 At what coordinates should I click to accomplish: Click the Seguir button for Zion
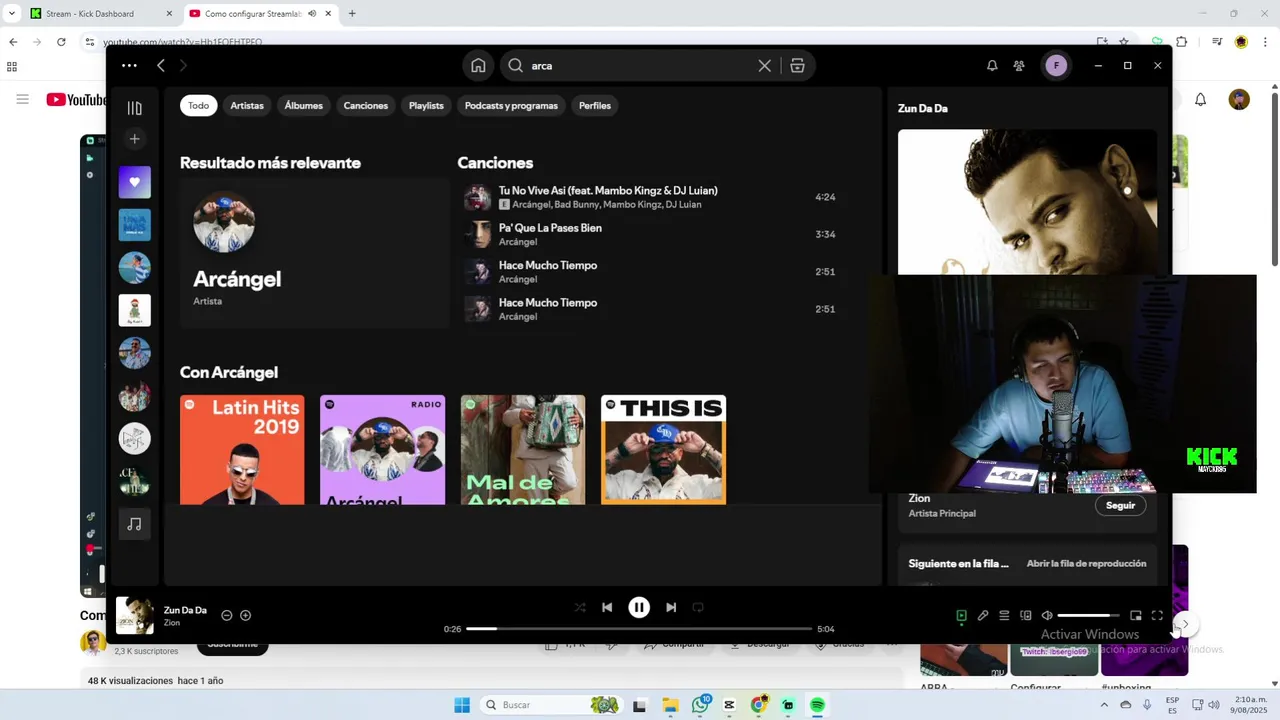tap(1120, 505)
